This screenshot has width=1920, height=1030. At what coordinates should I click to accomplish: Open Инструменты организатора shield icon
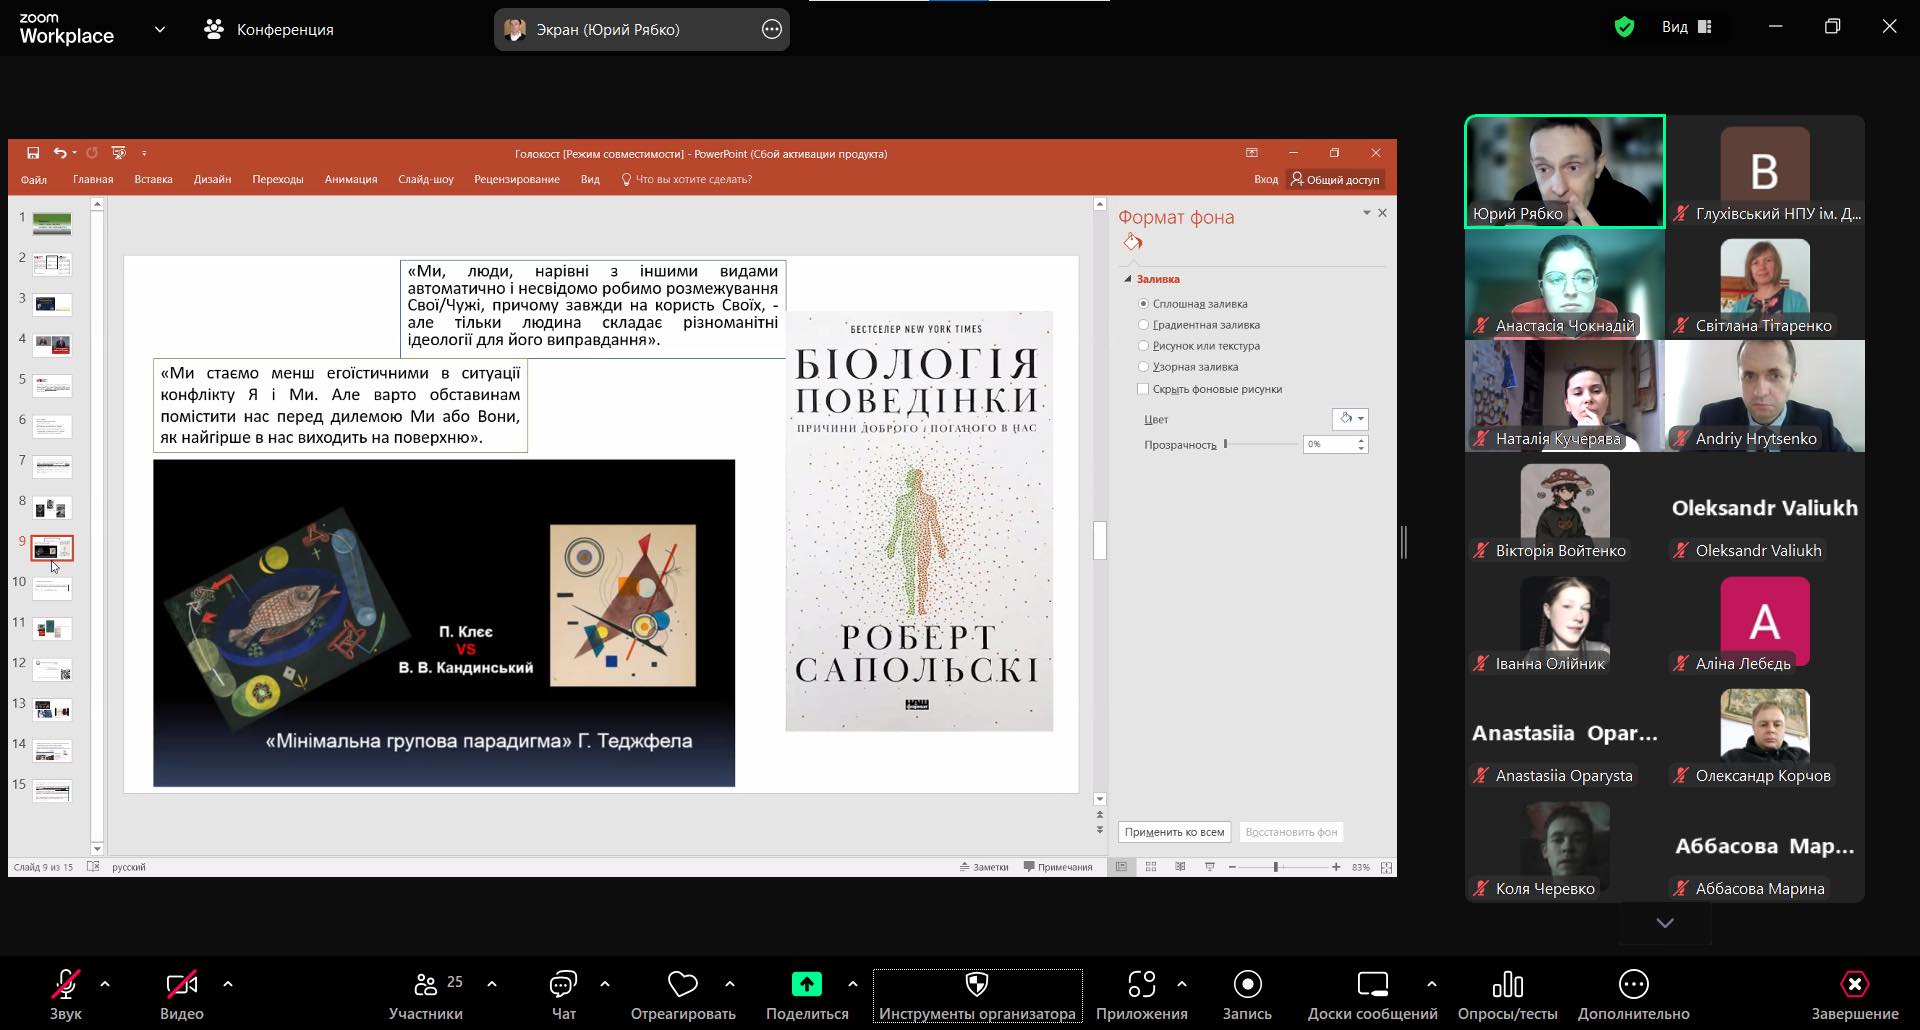pyautogui.click(x=977, y=985)
